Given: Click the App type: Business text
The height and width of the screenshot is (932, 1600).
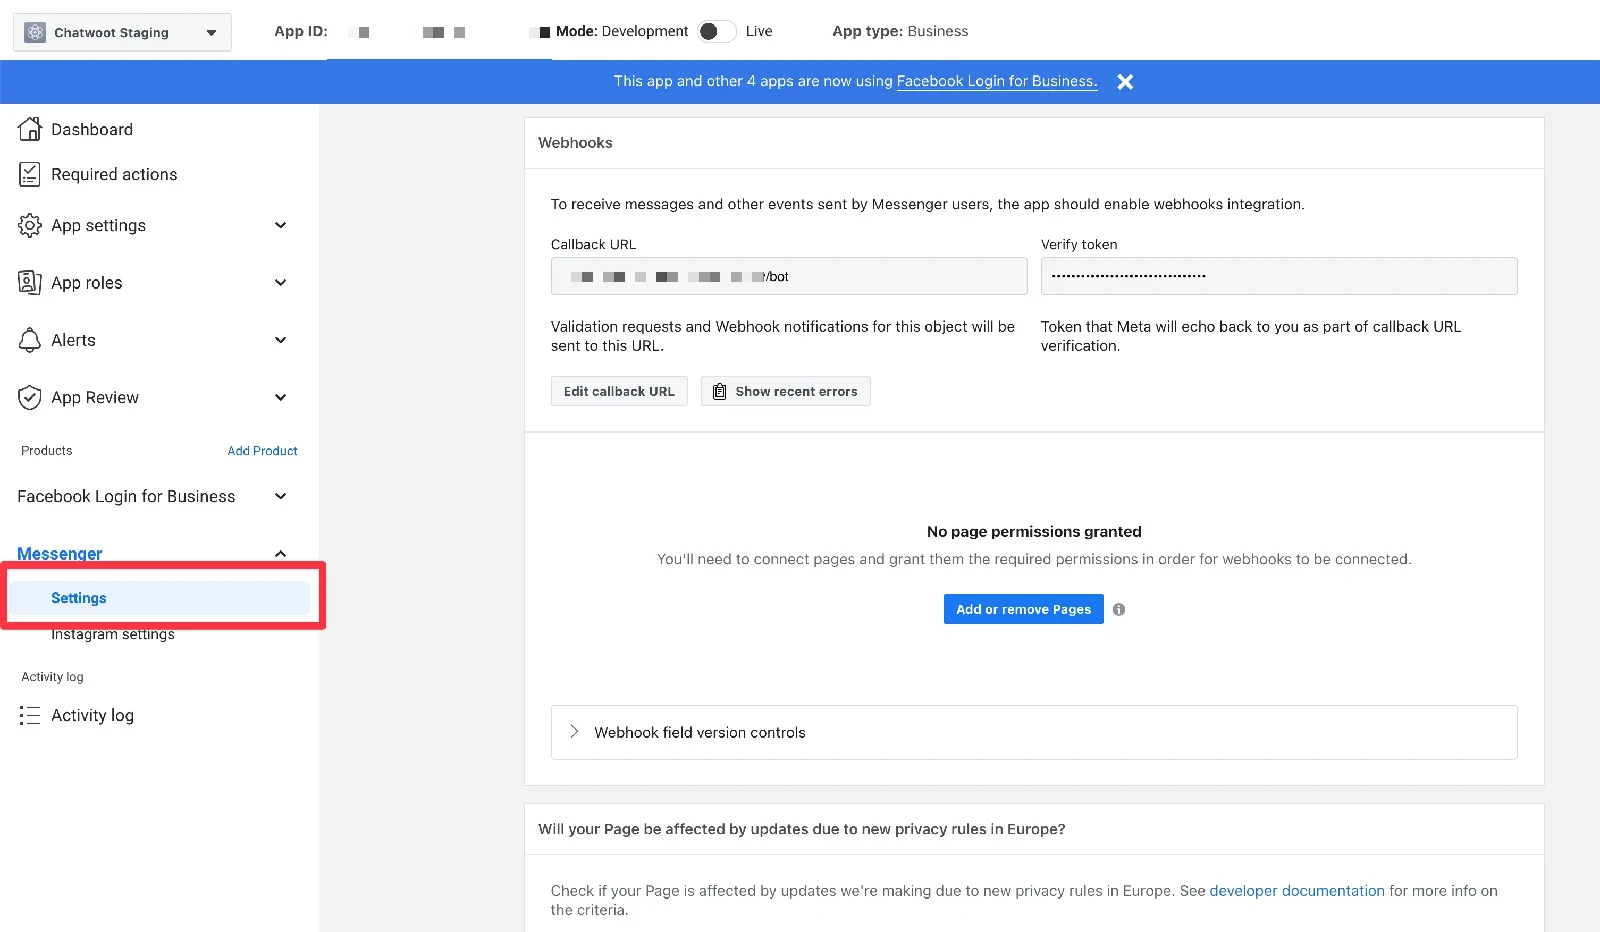Looking at the screenshot, I should [x=900, y=31].
